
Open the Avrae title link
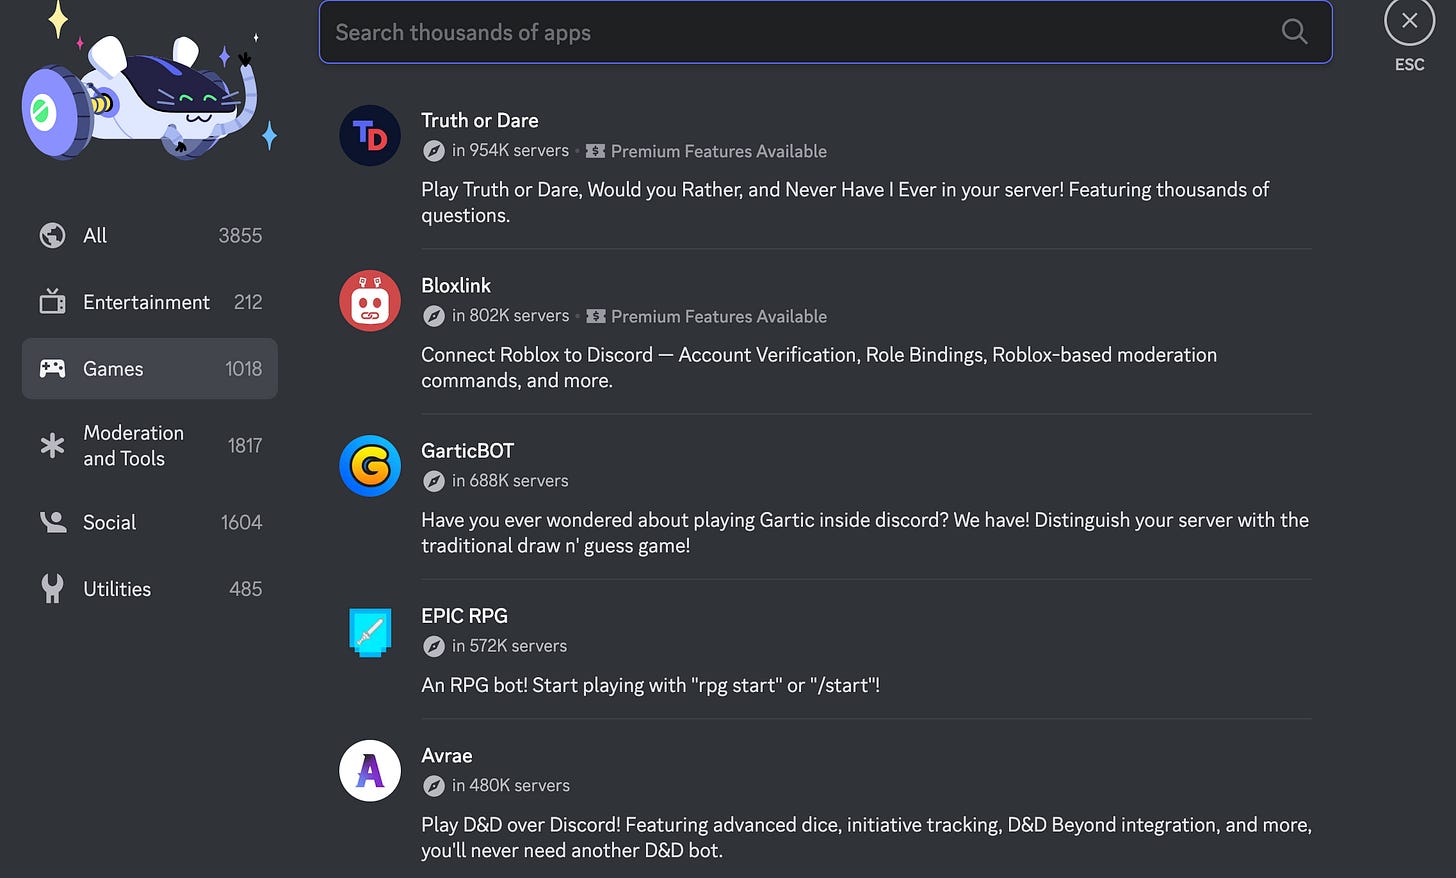(447, 755)
